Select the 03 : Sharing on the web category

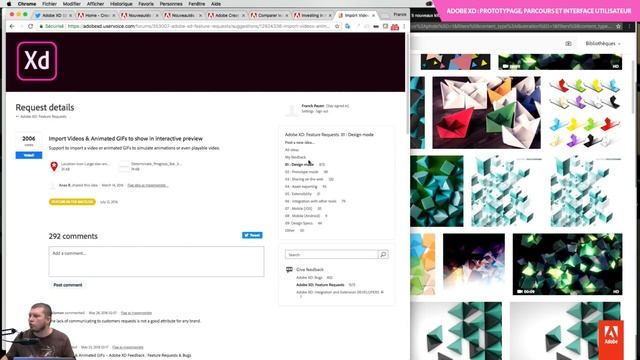point(304,179)
